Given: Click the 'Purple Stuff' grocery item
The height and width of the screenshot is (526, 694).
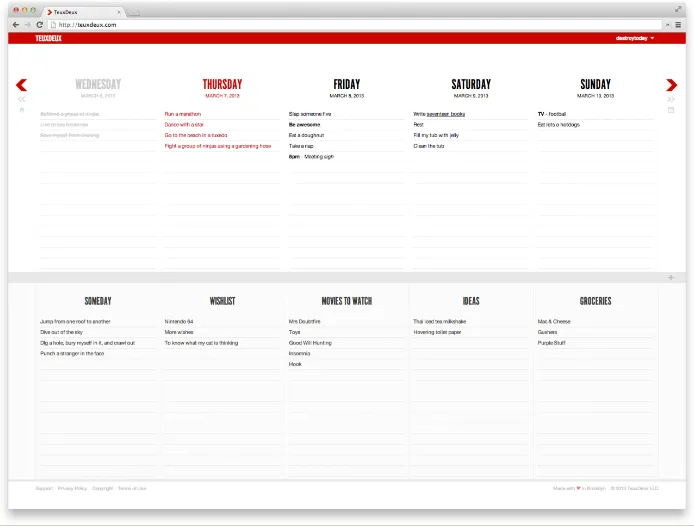Looking at the screenshot, I should tap(551, 343).
